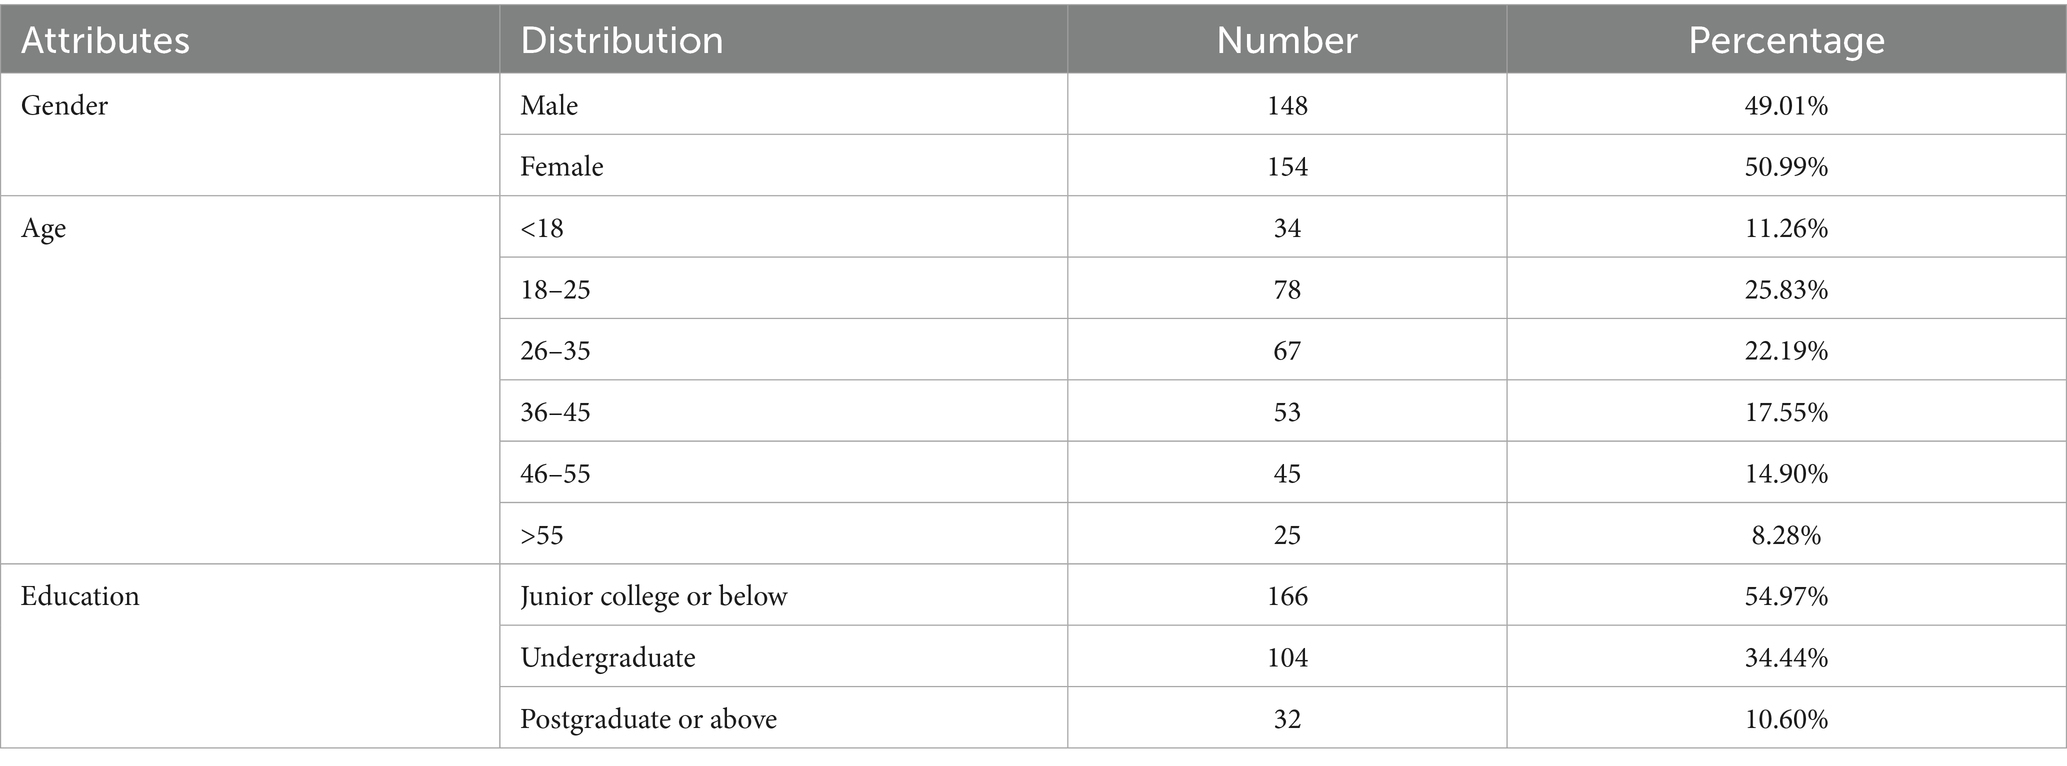2067x766 pixels.
Task: Select the Percentage column header
Action: tap(1786, 41)
